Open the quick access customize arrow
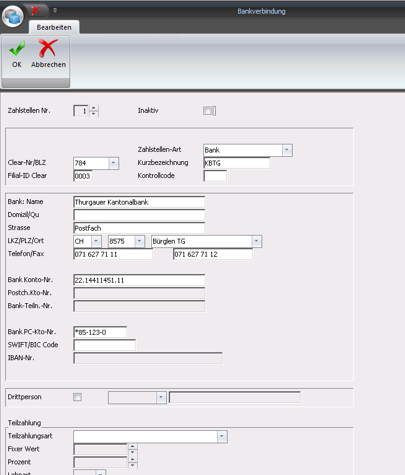The image size is (405, 475). coord(55,10)
